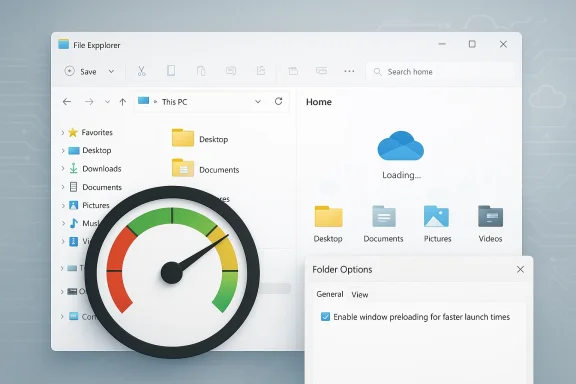Click the Music note icon in sidebar

(73, 223)
